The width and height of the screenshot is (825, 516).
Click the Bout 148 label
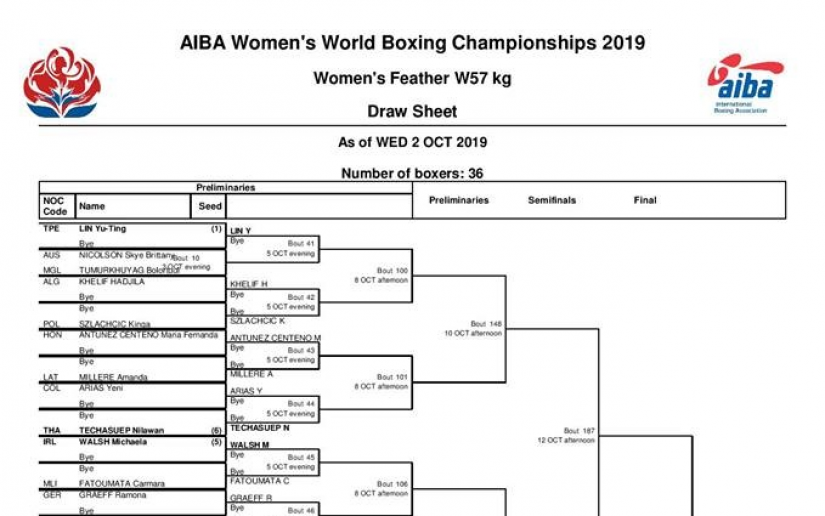(x=486, y=323)
